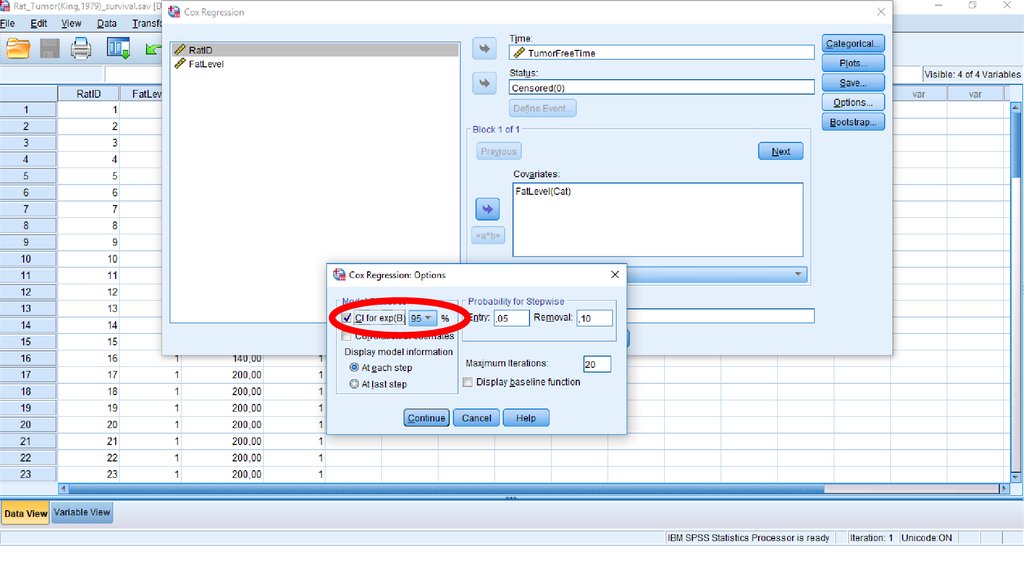1024x574 pixels.
Task: Click the Next block button
Action: pos(780,151)
